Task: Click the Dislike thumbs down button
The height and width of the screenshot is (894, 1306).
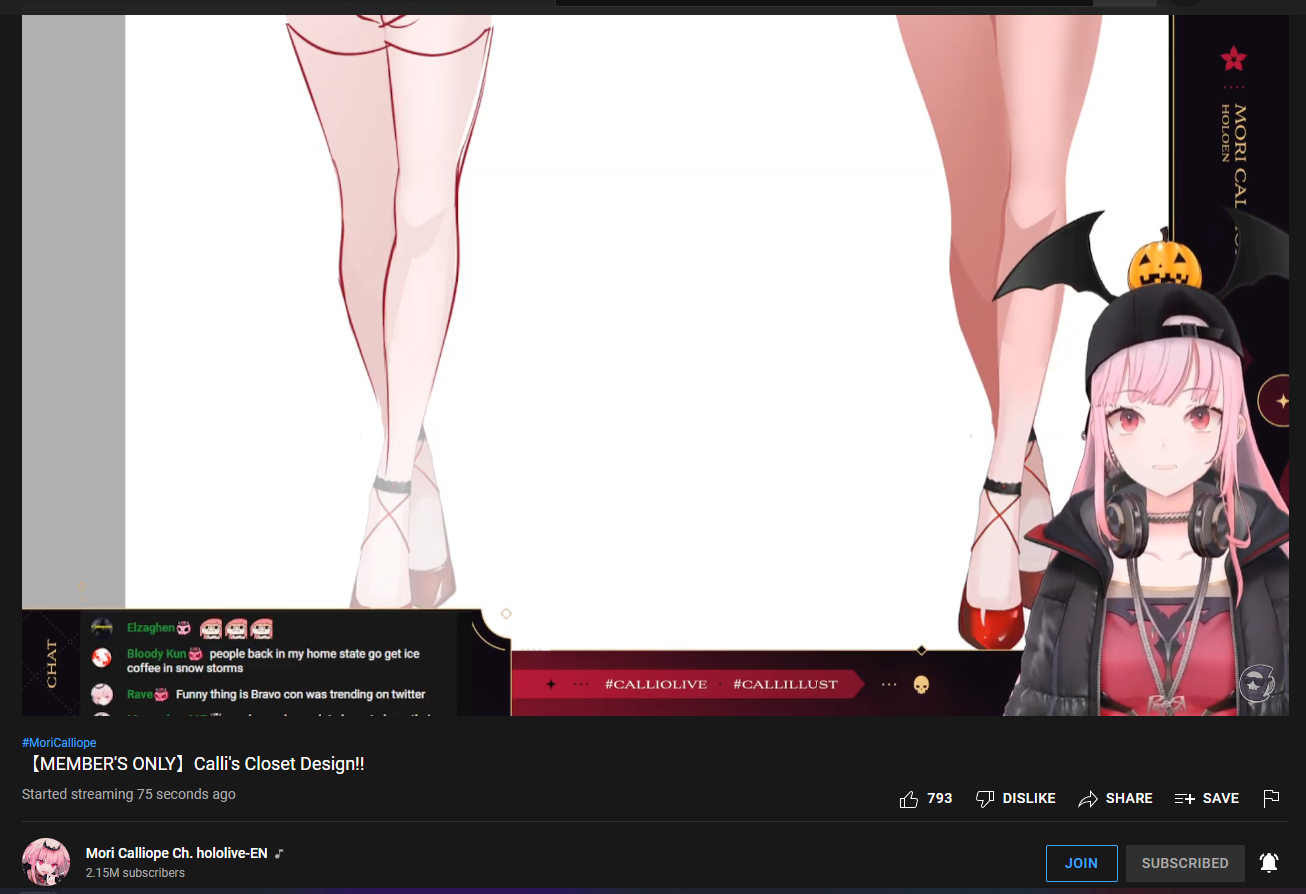Action: click(1016, 798)
